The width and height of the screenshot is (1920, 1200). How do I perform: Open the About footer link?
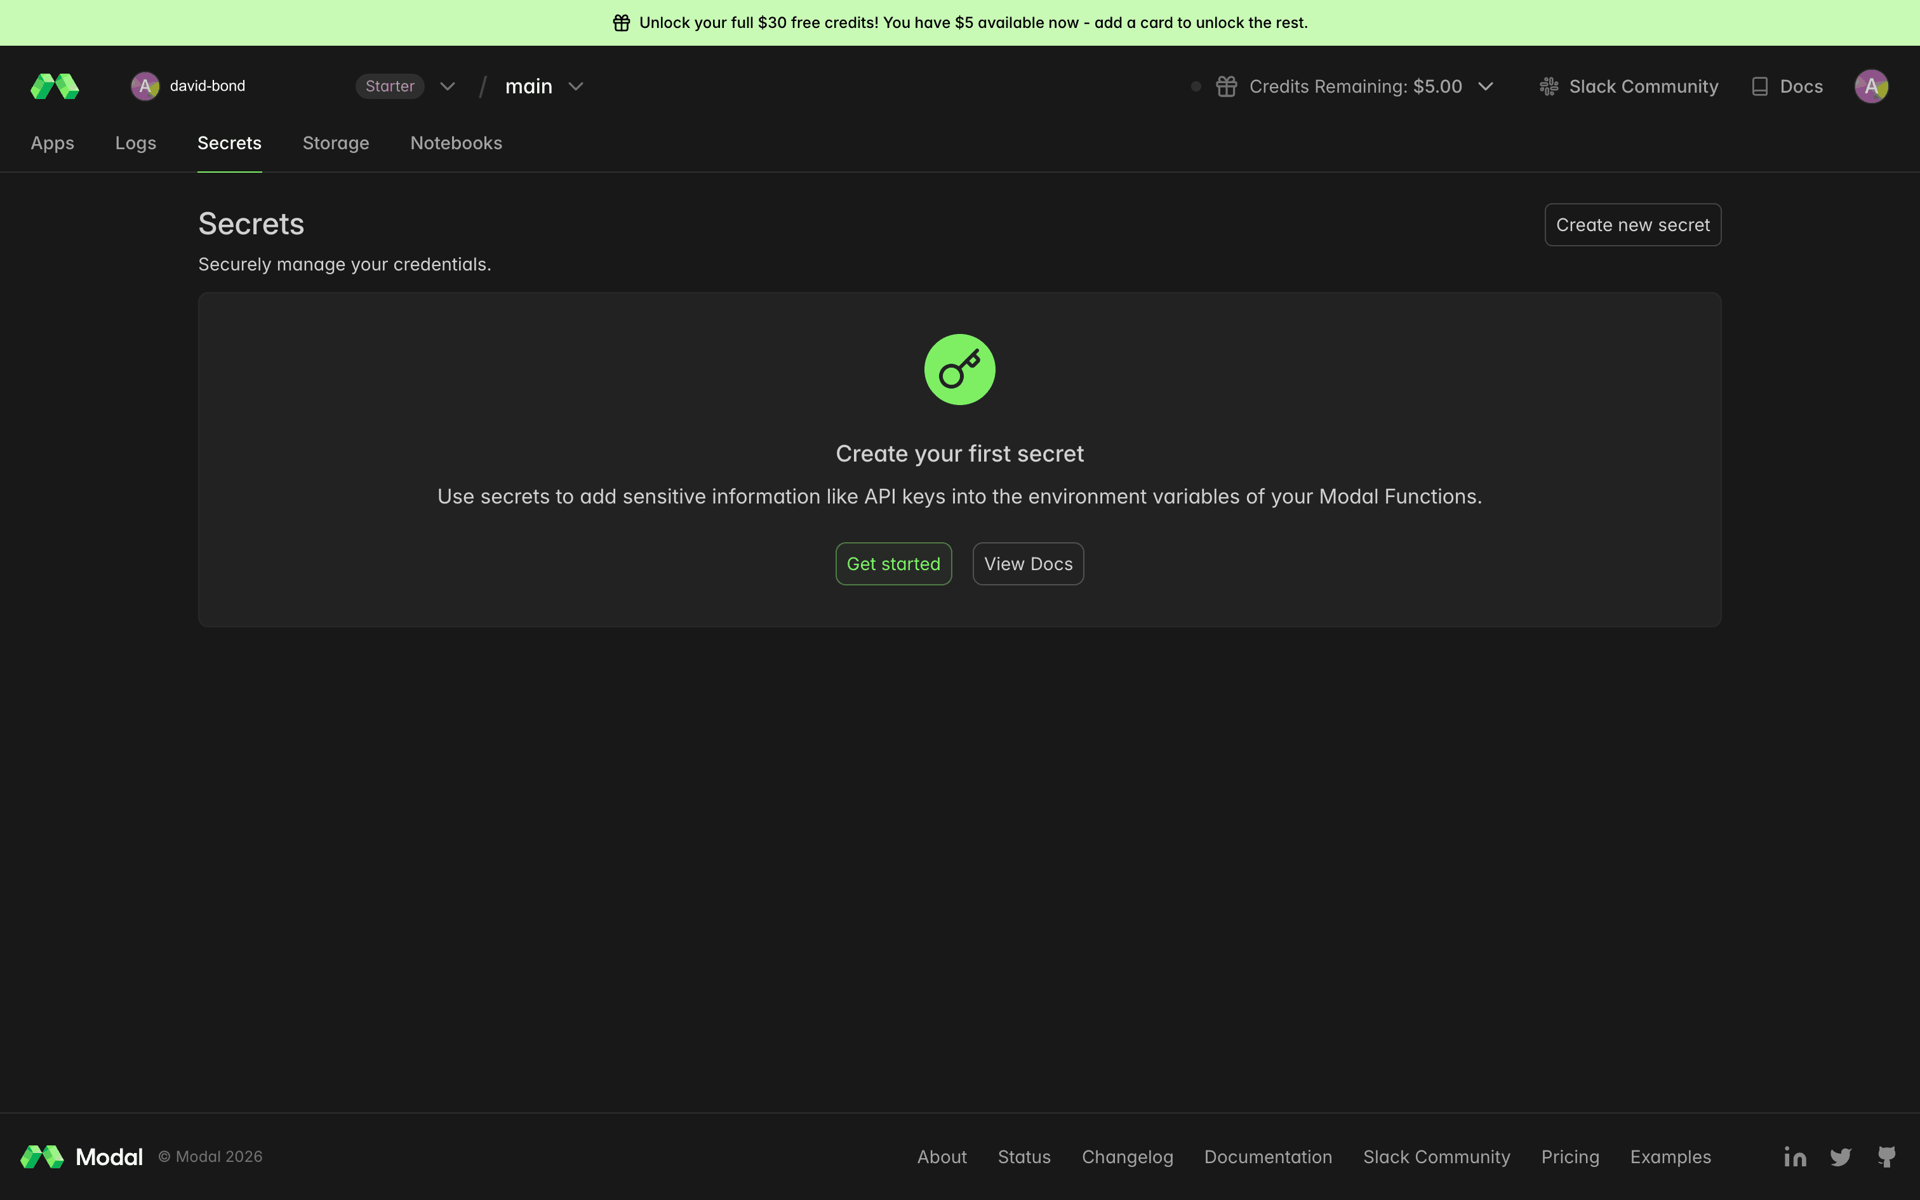(x=942, y=1157)
